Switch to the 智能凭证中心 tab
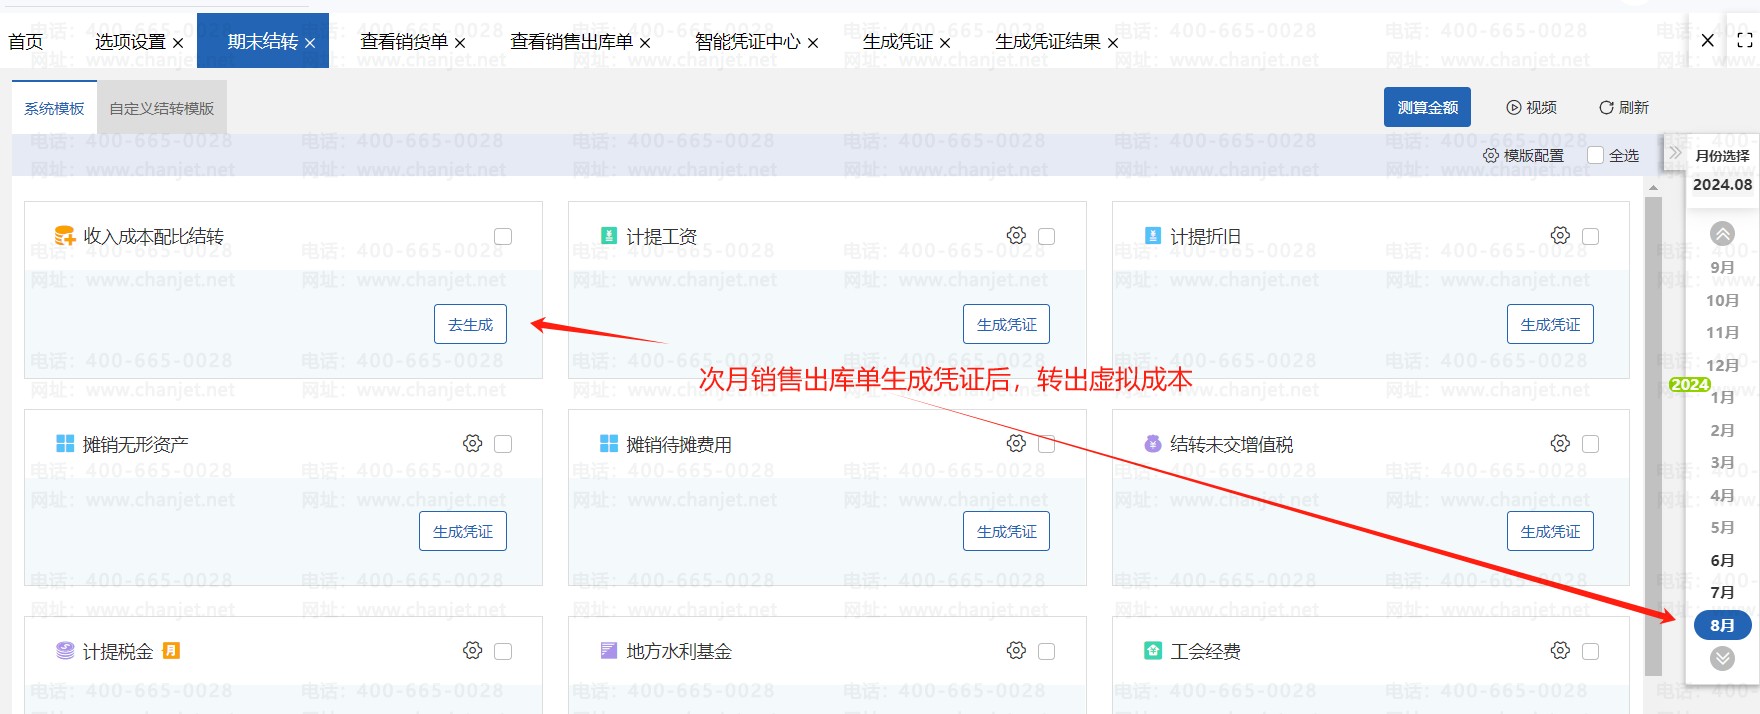 click(x=748, y=41)
